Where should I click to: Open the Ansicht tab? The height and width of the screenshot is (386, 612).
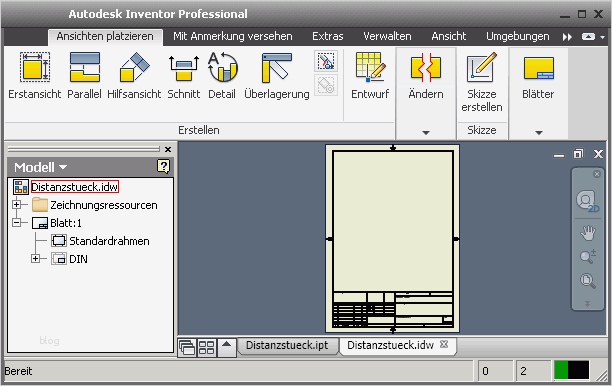pos(448,36)
